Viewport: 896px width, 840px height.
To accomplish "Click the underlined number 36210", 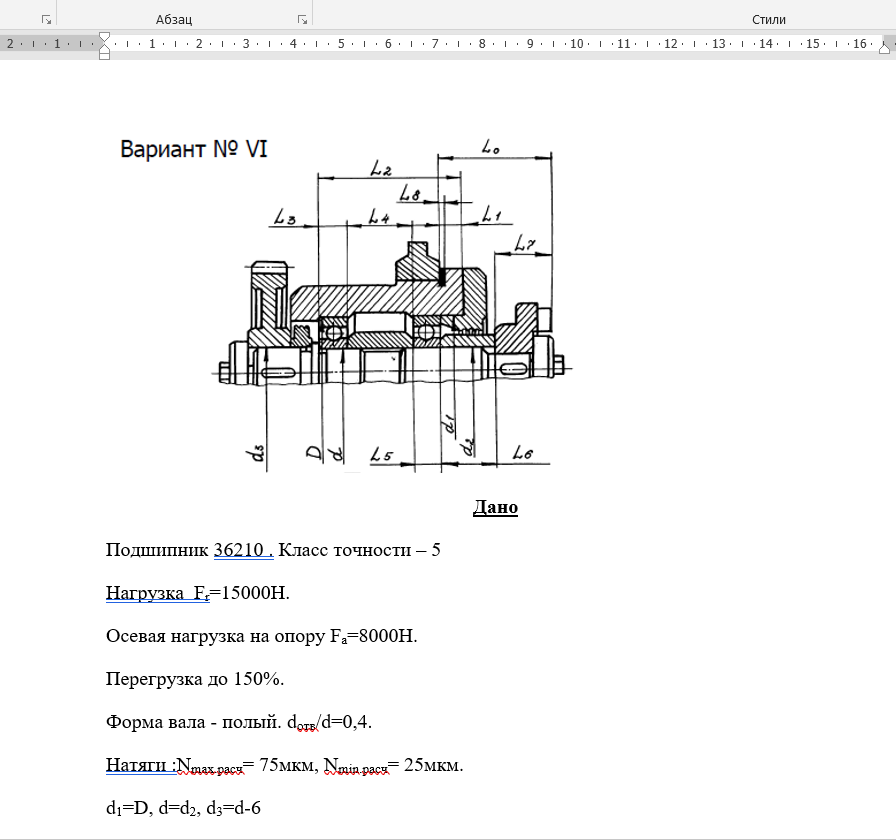I will 240,550.
